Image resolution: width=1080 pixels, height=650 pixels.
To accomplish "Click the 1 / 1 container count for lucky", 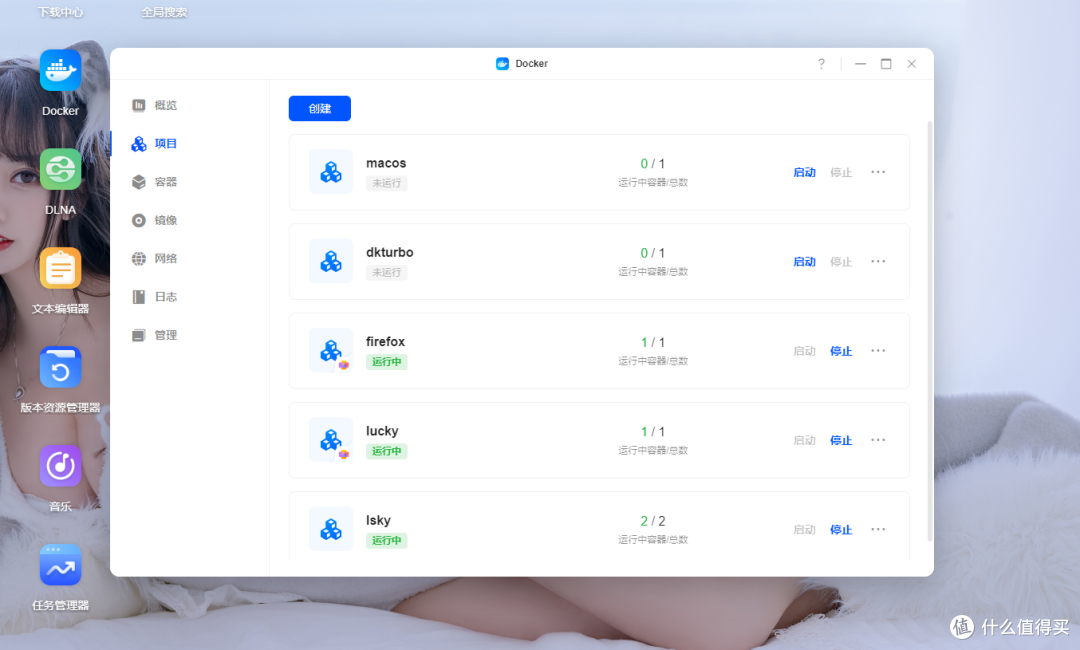I will click(x=653, y=432).
